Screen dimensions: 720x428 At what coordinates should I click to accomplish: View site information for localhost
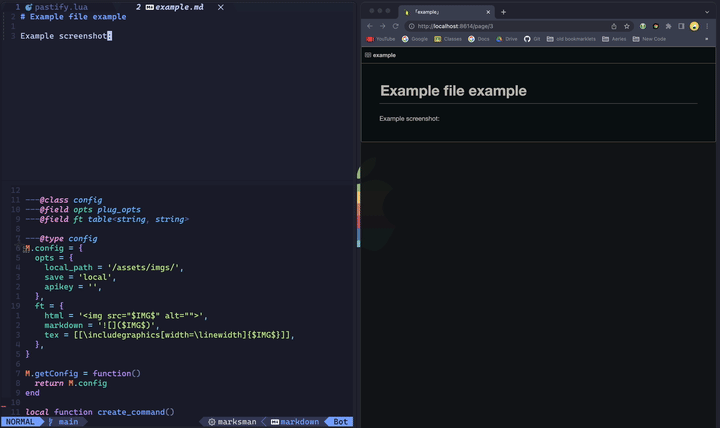click(411, 26)
